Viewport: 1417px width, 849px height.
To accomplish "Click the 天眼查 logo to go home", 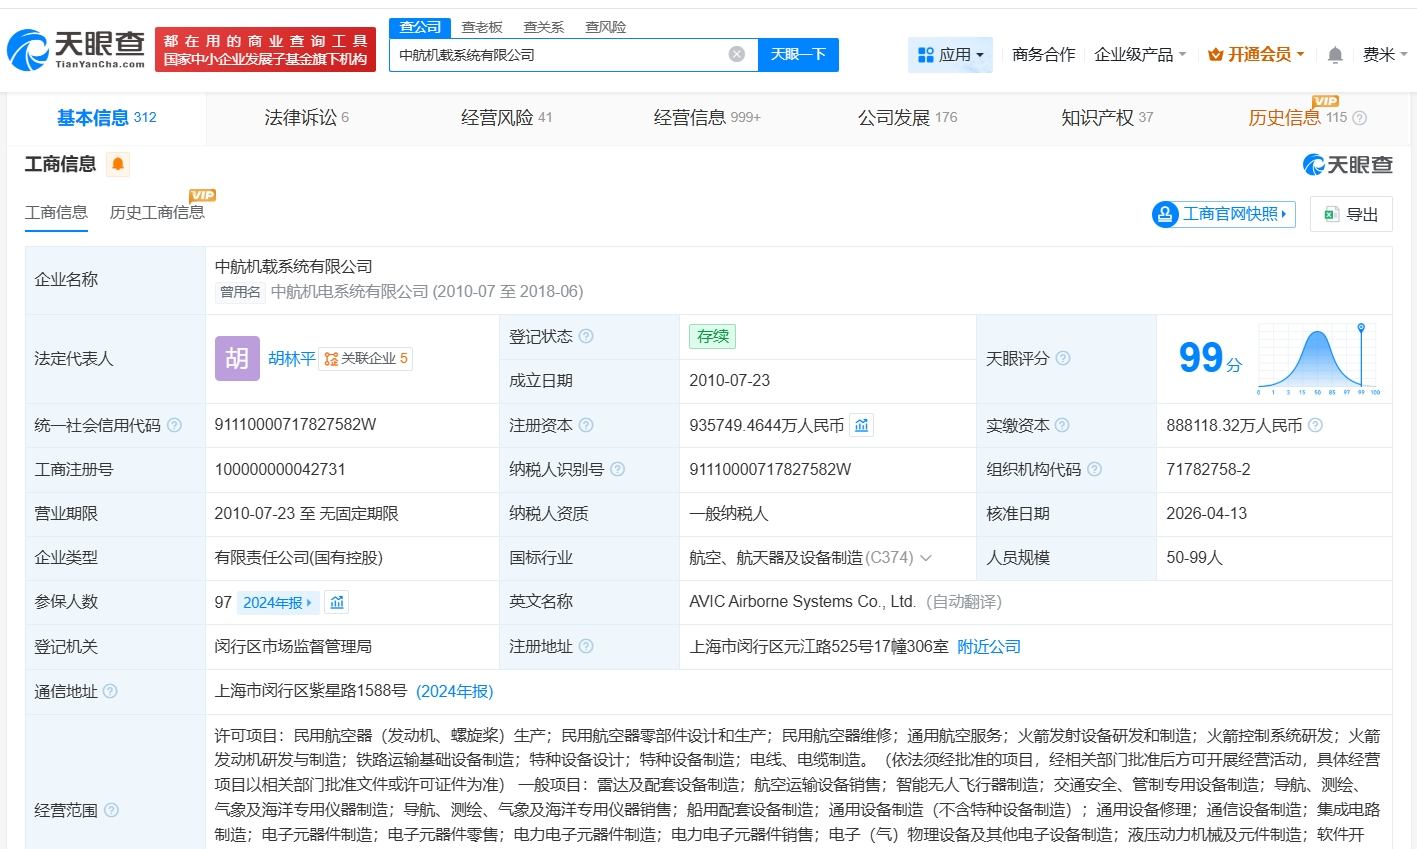I will coord(76,50).
